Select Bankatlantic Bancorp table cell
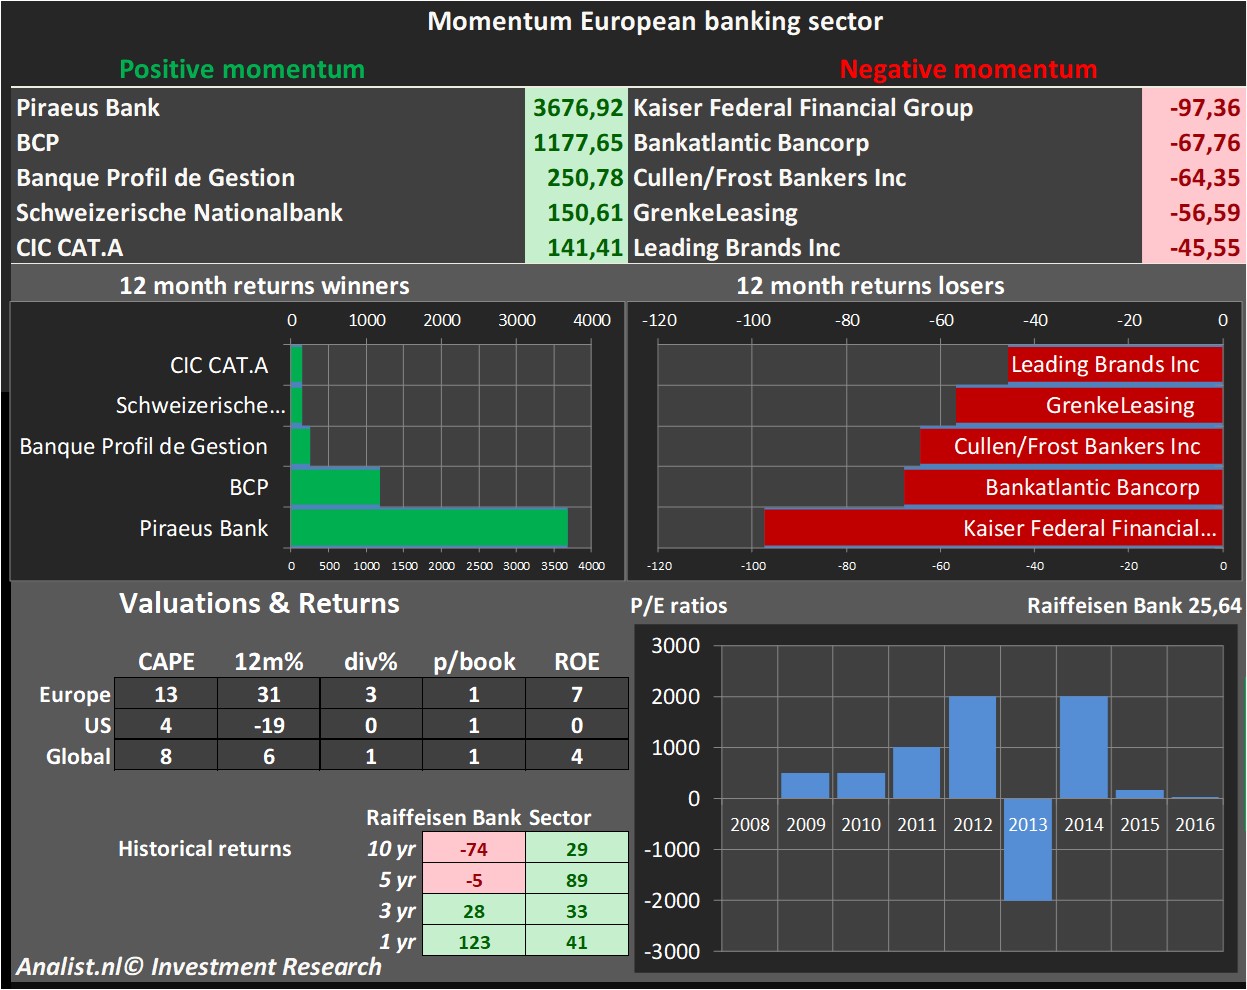 pos(885,142)
